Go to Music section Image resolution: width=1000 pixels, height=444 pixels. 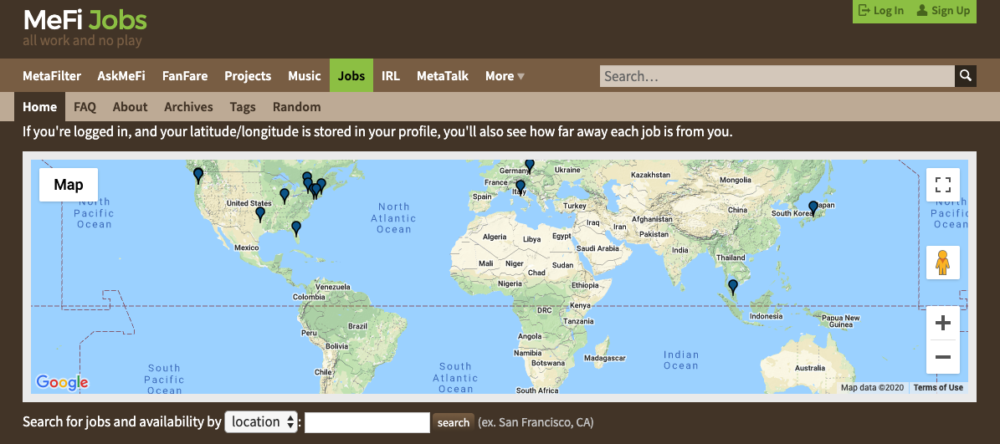coord(304,76)
